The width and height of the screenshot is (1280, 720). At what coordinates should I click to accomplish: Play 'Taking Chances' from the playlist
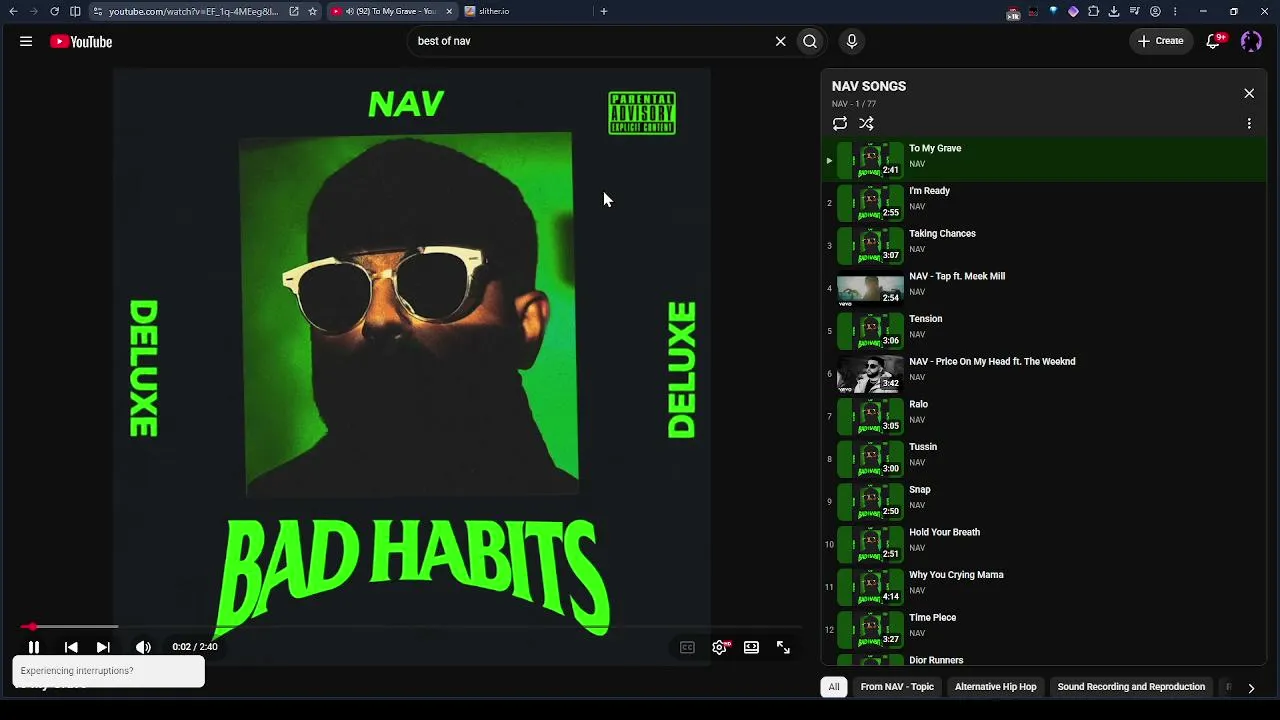pyautogui.click(x=1044, y=246)
